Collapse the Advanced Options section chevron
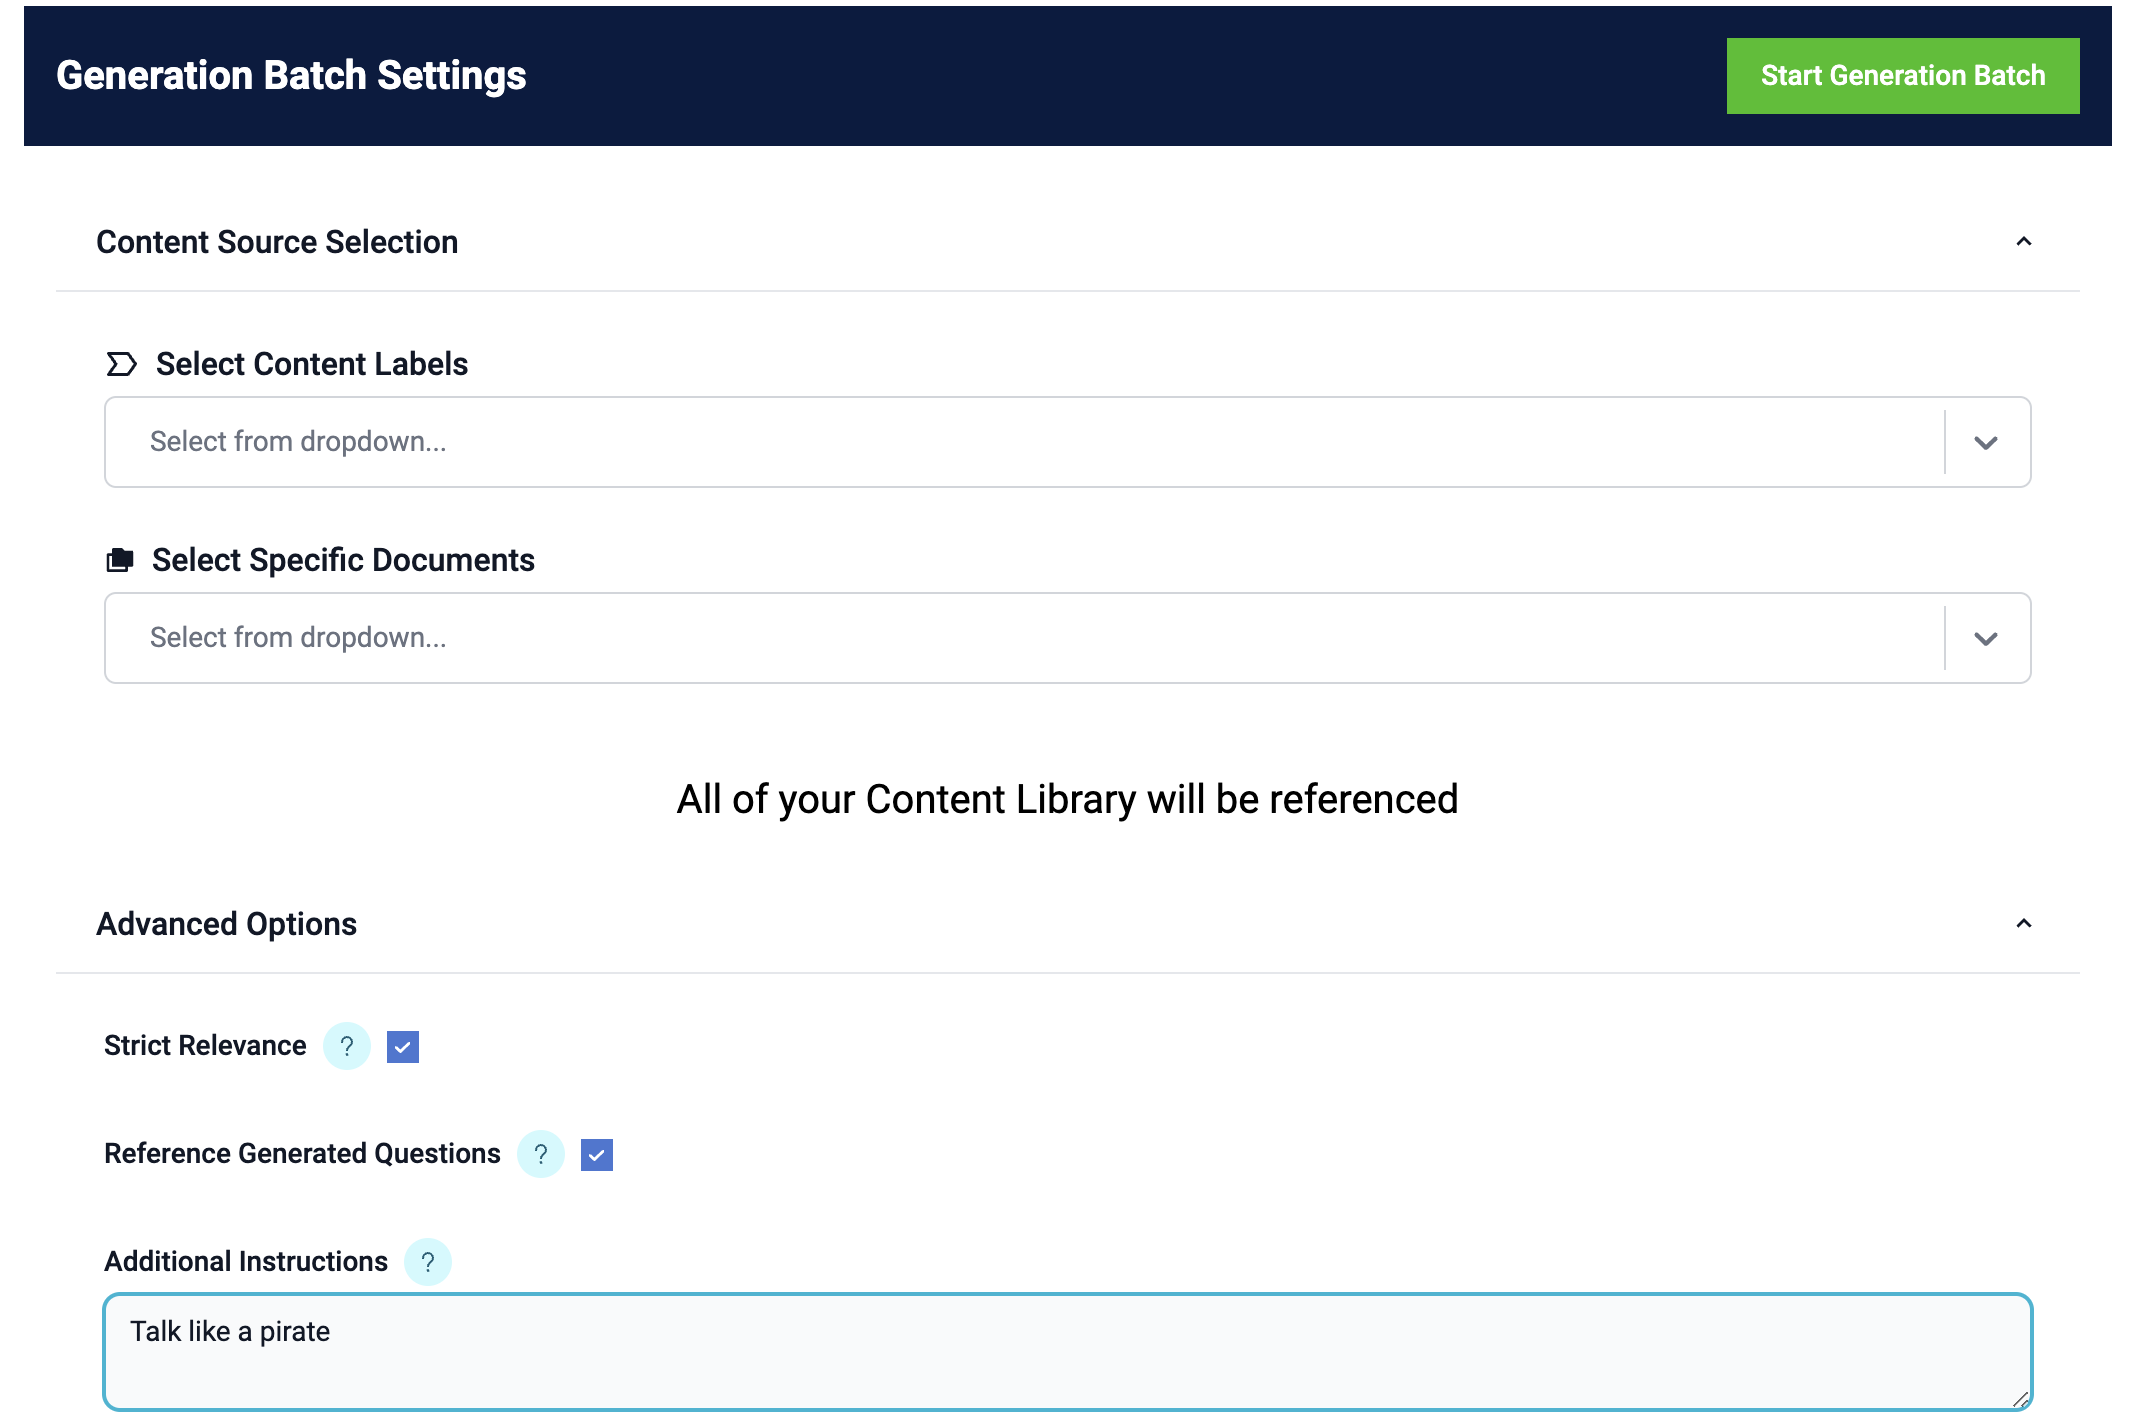The image size is (2142, 1420). pos(2023,924)
